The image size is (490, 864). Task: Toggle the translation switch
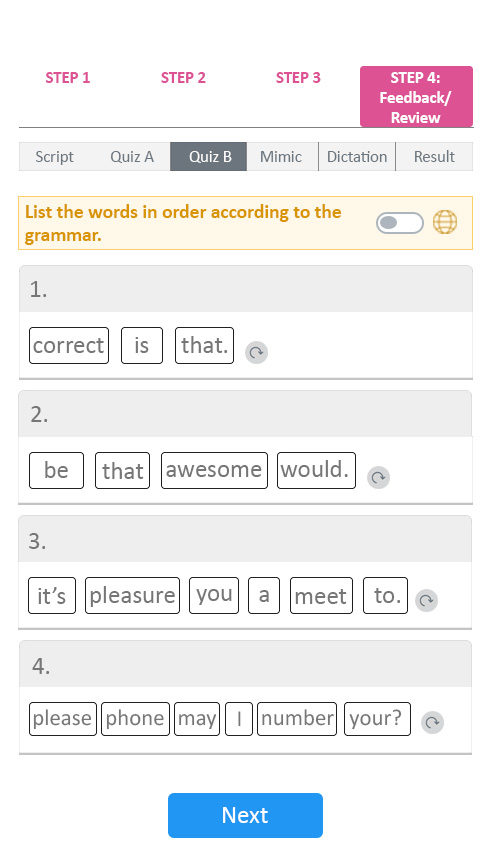click(x=400, y=223)
